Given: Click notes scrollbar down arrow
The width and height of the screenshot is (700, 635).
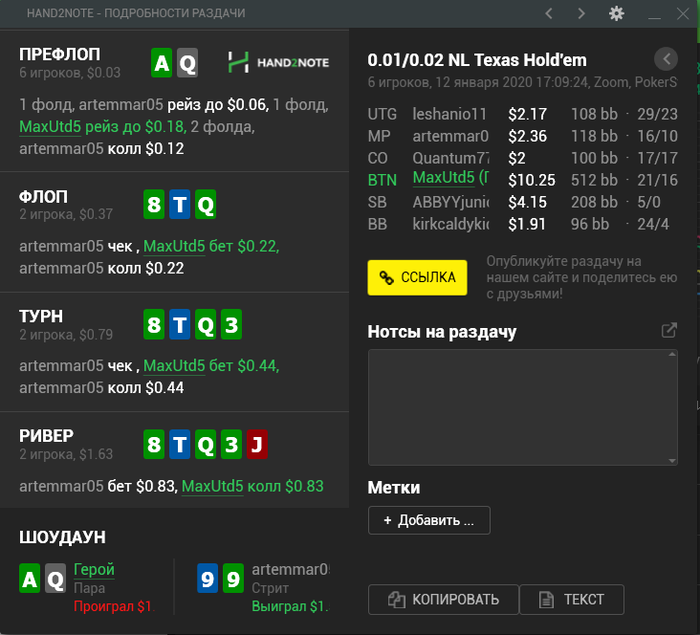Looking at the screenshot, I should [672, 460].
